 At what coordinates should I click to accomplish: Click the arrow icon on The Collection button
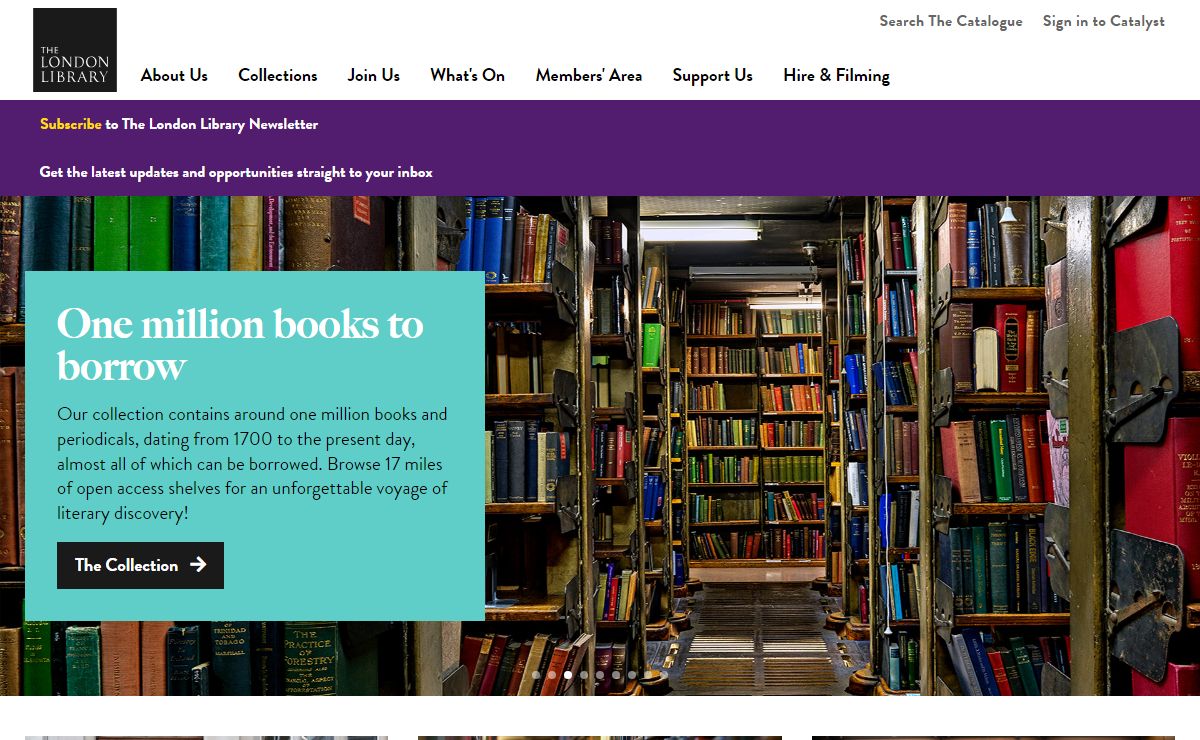tap(198, 565)
